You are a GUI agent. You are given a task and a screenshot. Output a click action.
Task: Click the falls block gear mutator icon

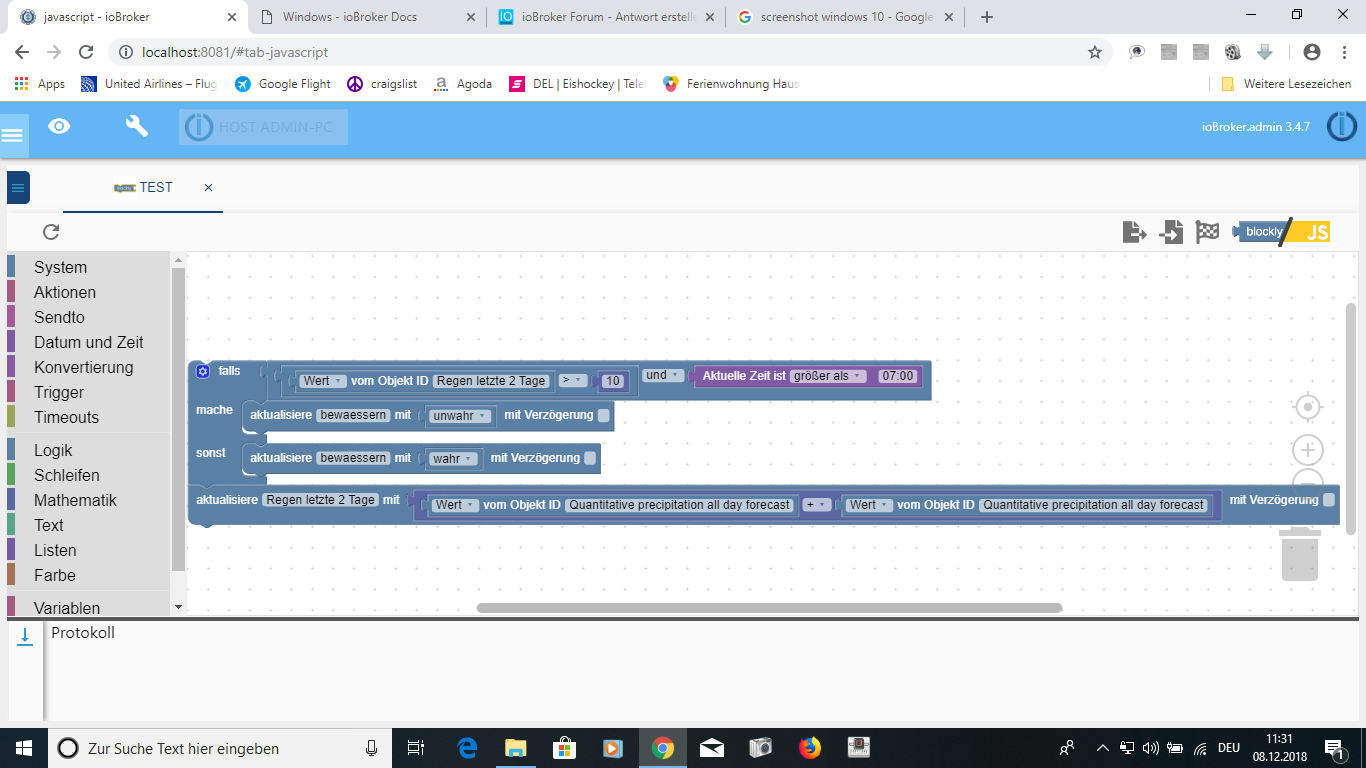tap(203, 371)
